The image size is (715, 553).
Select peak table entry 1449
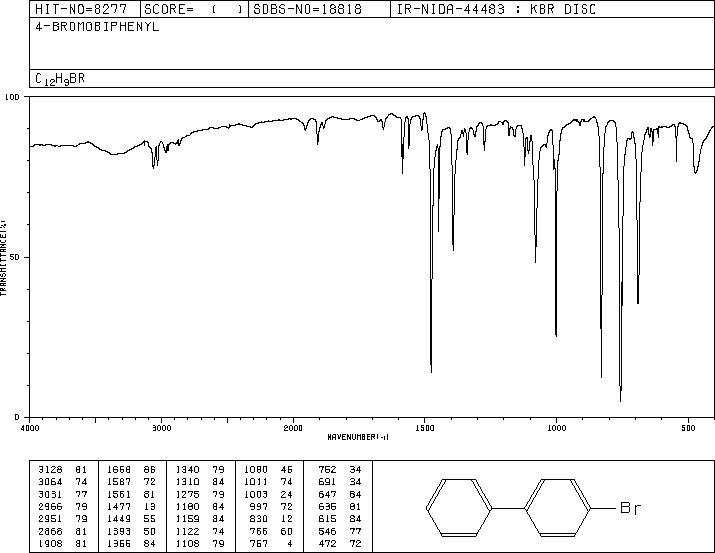119,519
